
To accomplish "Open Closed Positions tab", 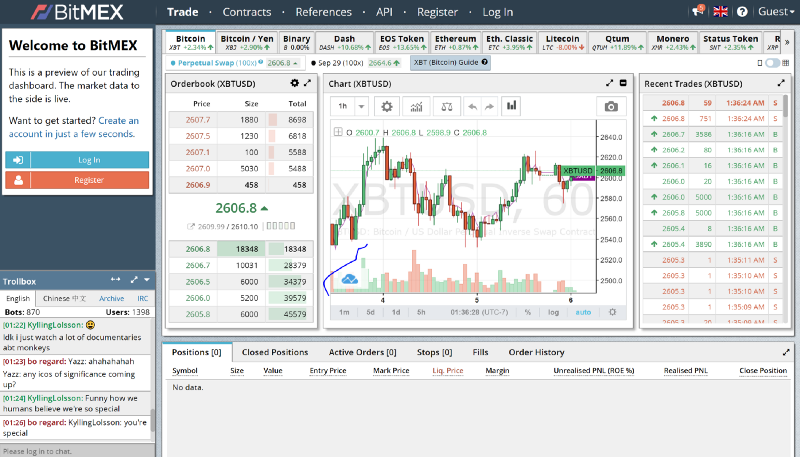I will coord(275,352).
